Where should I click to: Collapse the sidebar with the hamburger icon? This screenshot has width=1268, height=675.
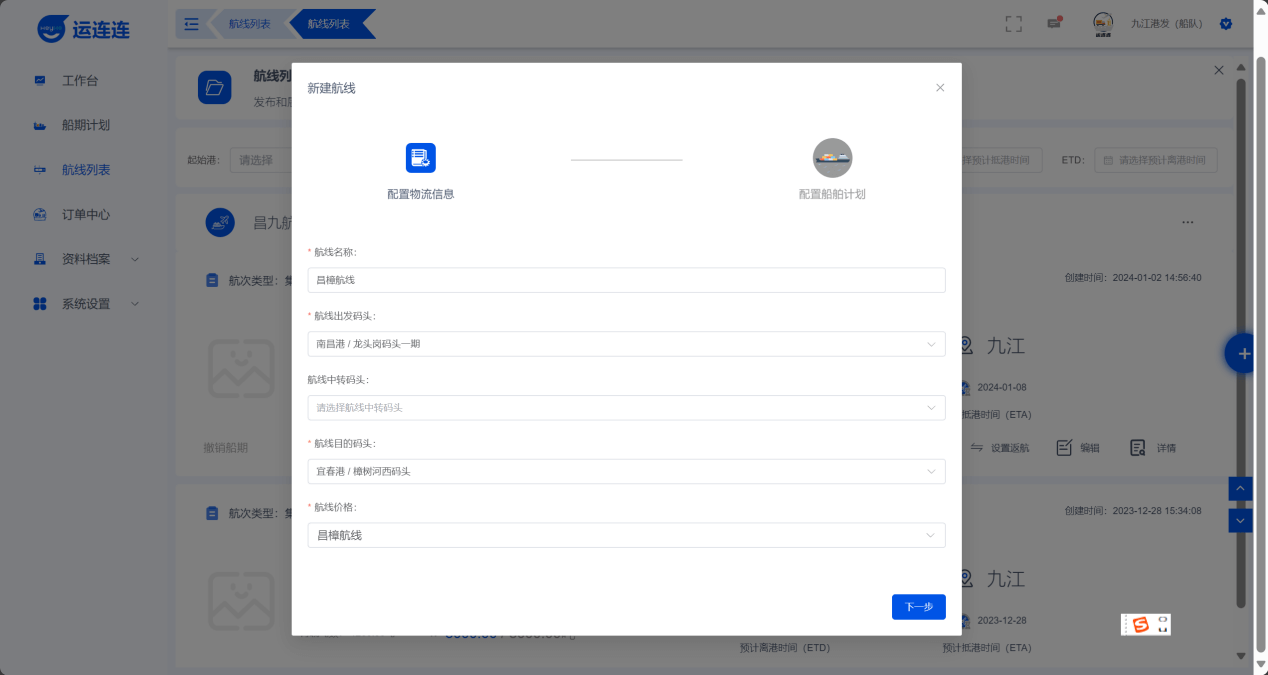click(192, 24)
